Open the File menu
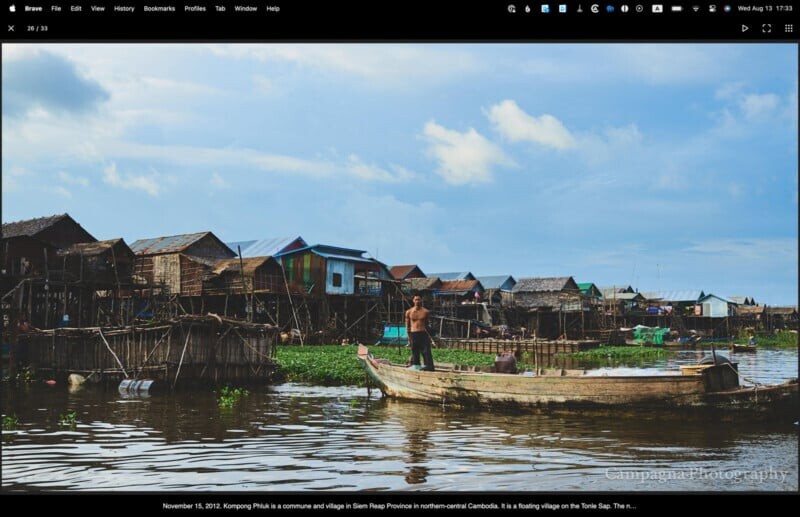The image size is (800, 517). [x=56, y=8]
